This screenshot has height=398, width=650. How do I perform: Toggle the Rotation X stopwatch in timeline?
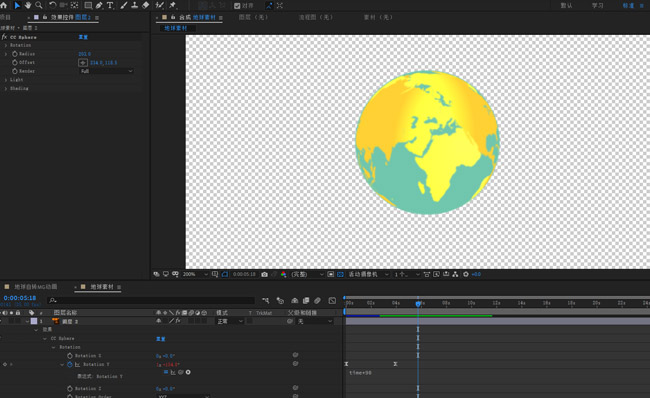point(70,356)
